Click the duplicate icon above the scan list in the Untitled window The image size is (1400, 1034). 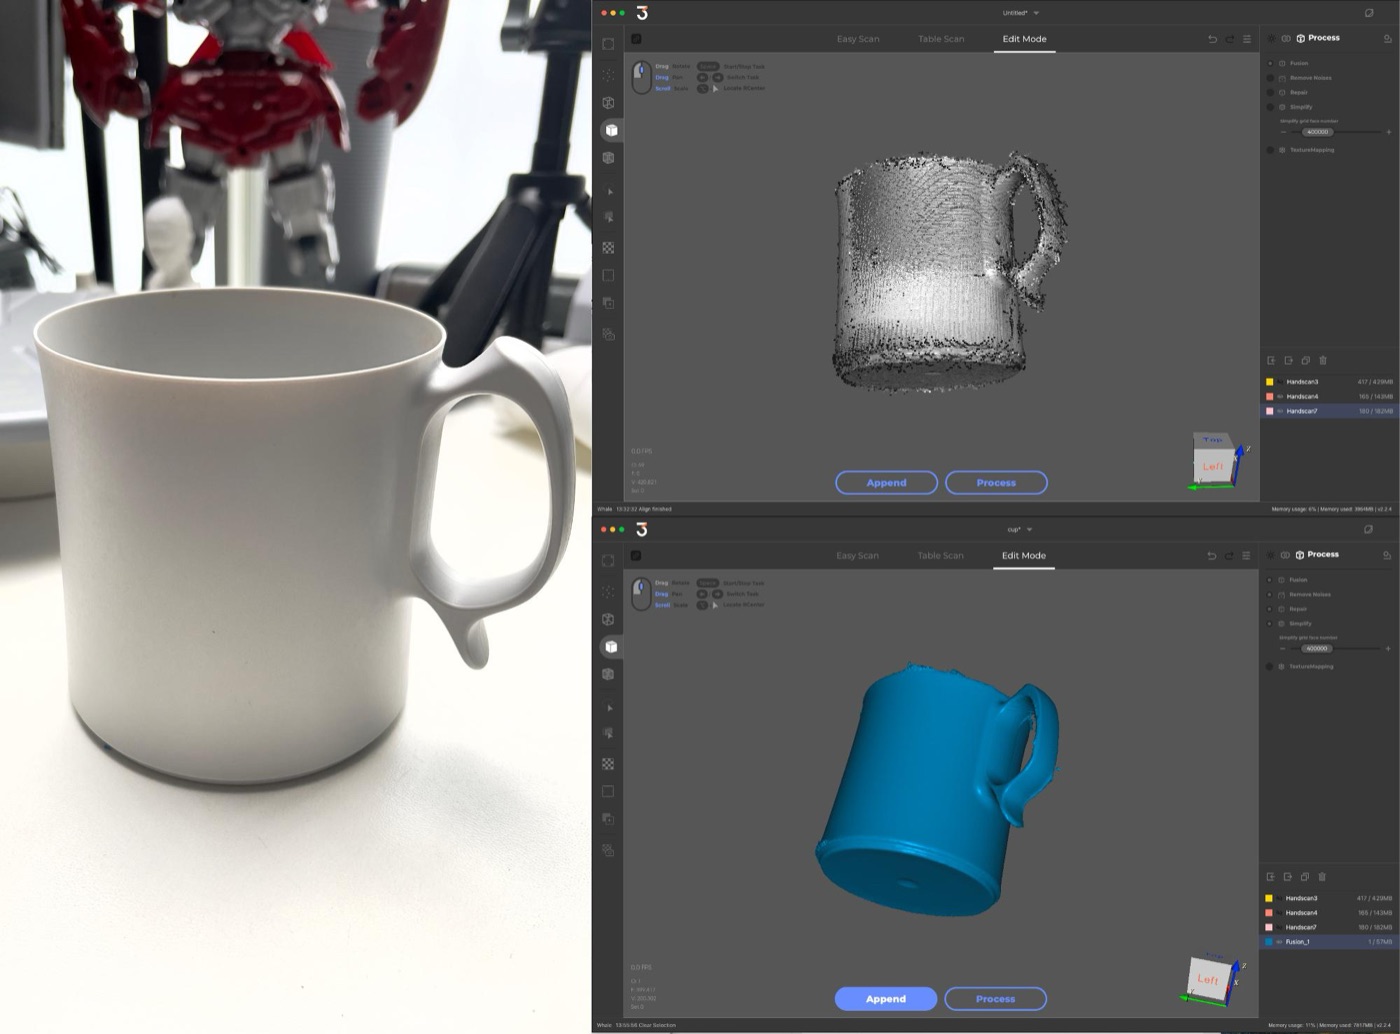click(1305, 360)
